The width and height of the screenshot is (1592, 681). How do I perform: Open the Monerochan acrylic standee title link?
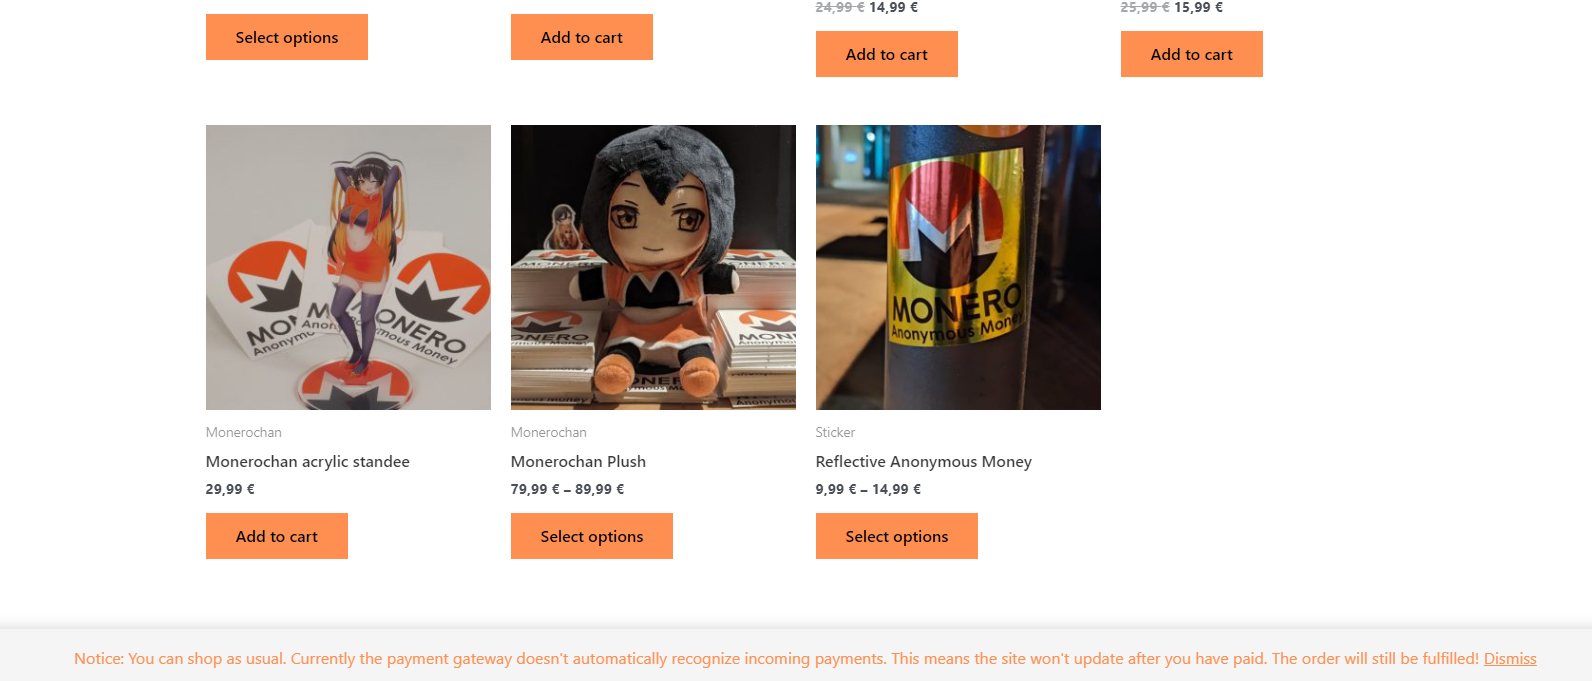point(308,461)
